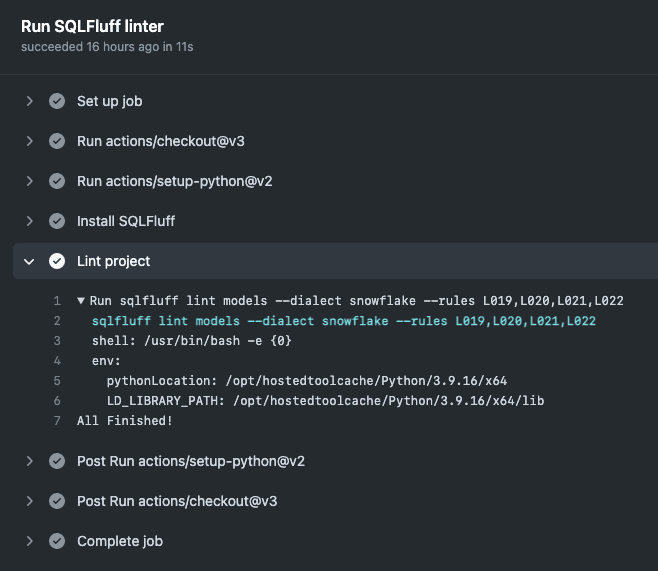Click Post Run setup-python success icon

(x=57, y=461)
